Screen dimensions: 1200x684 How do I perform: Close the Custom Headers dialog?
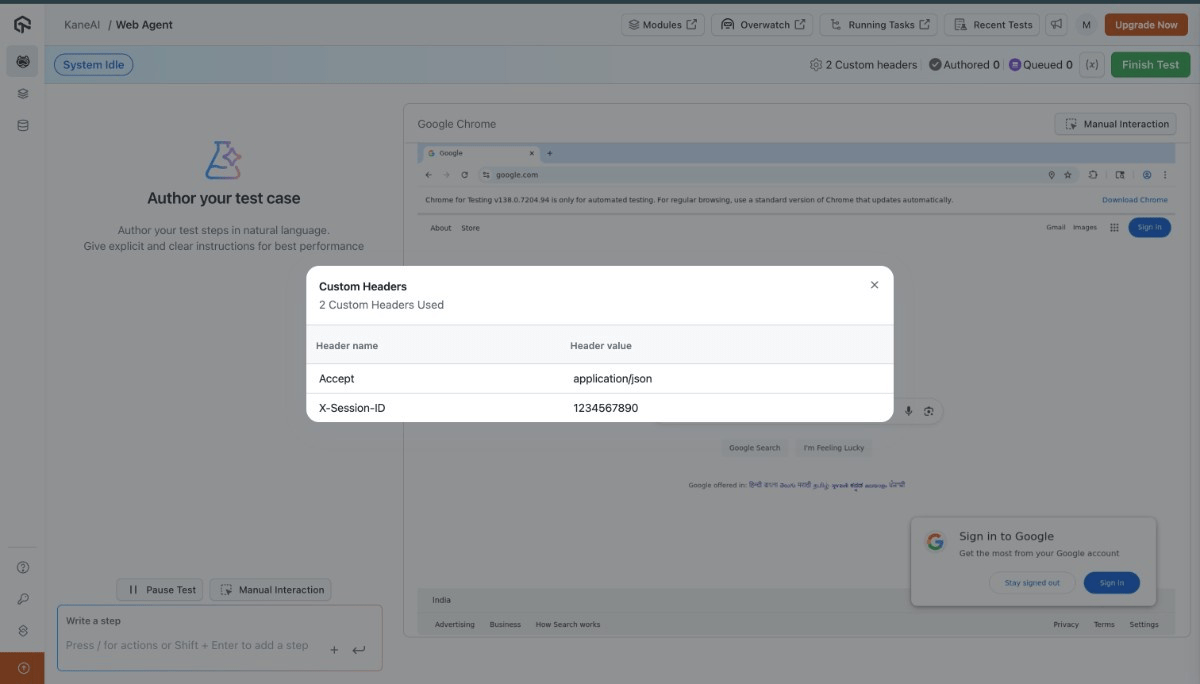[874, 285]
